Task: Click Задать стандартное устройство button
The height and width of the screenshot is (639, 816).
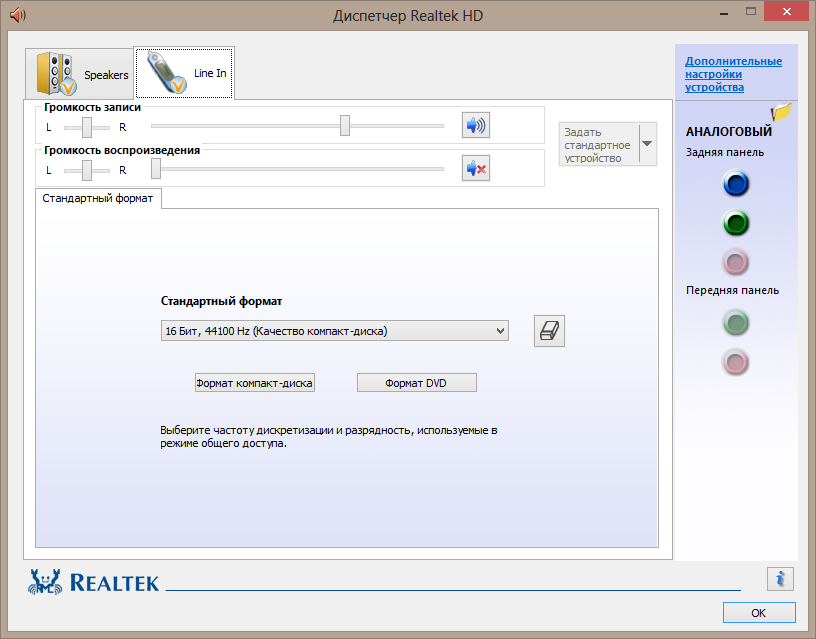Action: [x=598, y=145]
